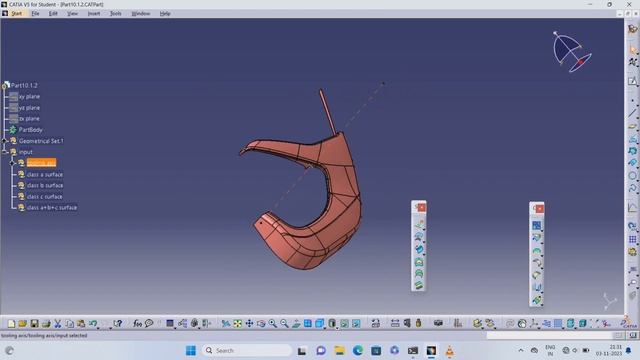Click the Zoom In magnifier
This screenshot has height=360, width=640.
[x=273, y=324]
